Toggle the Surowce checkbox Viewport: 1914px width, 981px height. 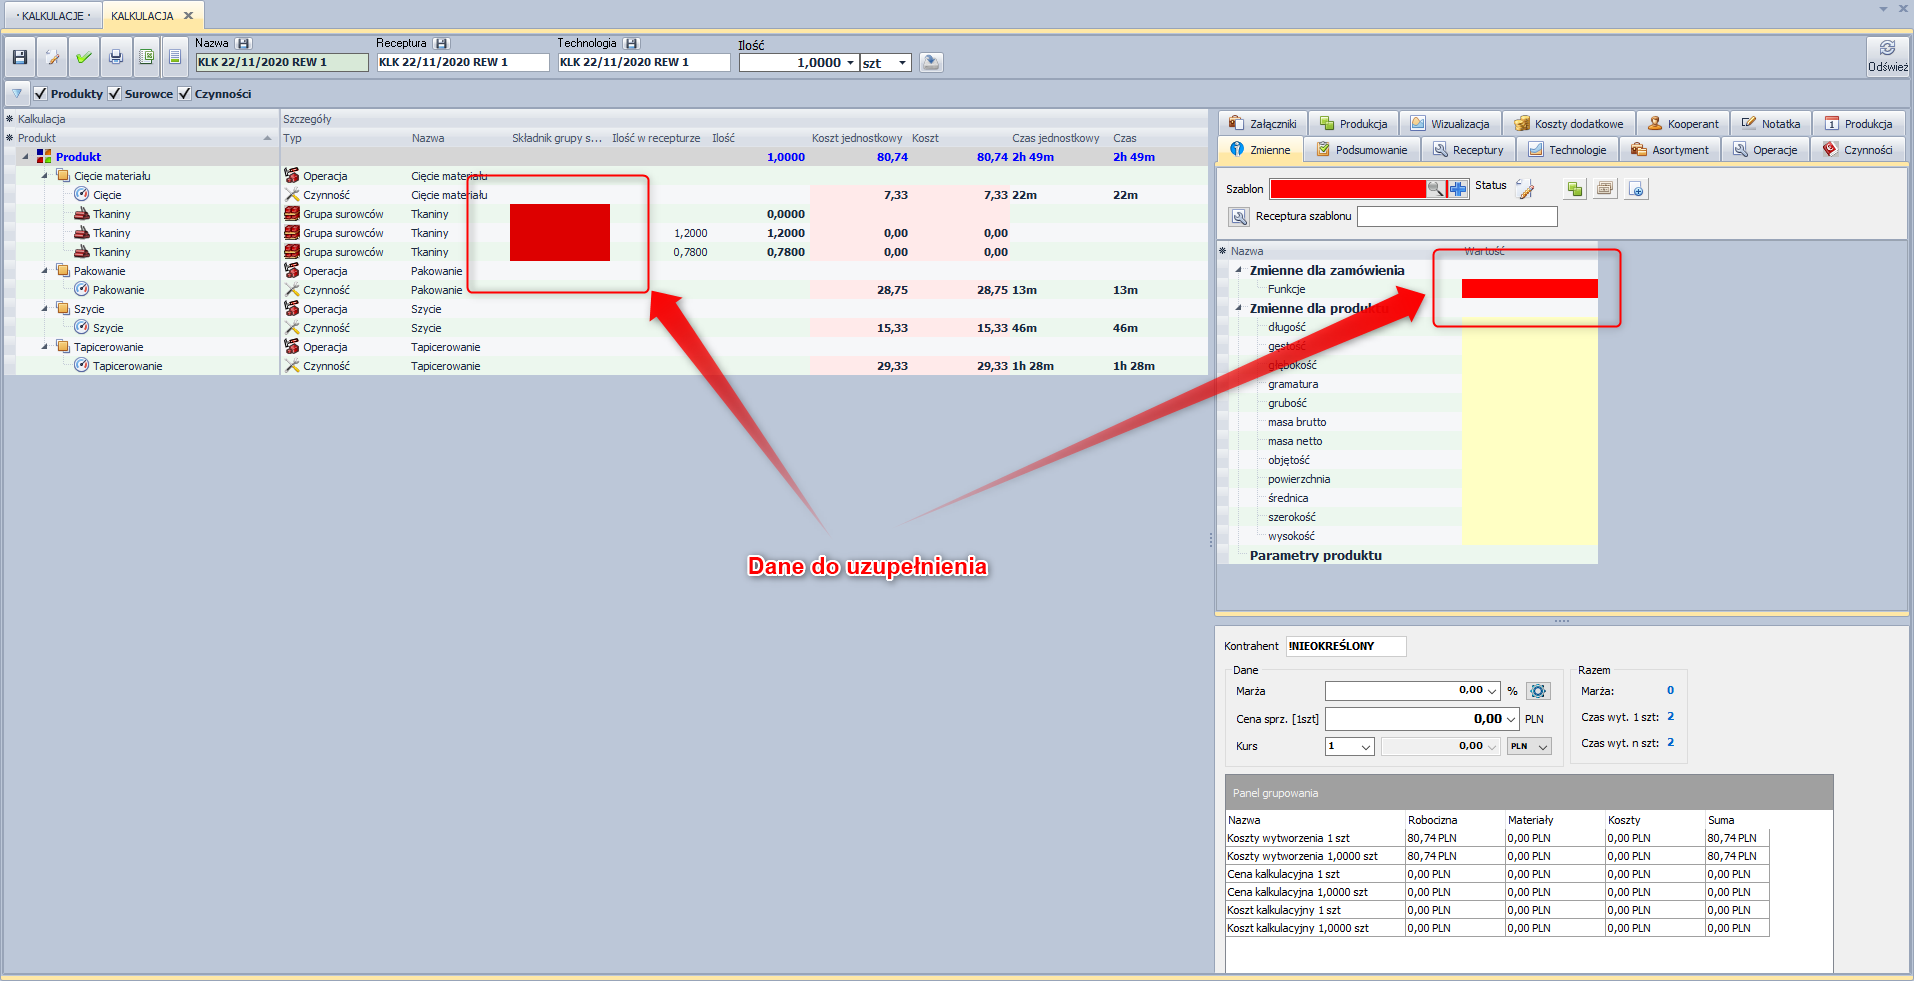click(x=115, y=94)
